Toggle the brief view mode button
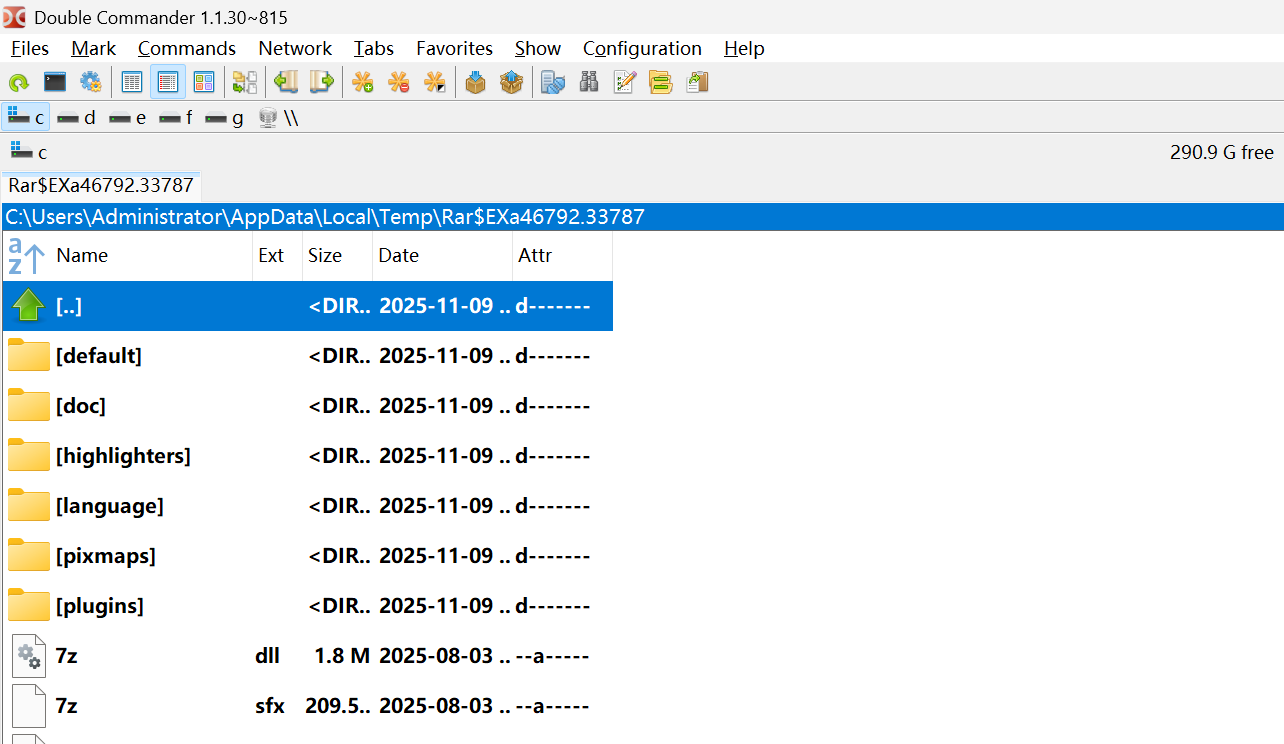 132,82
